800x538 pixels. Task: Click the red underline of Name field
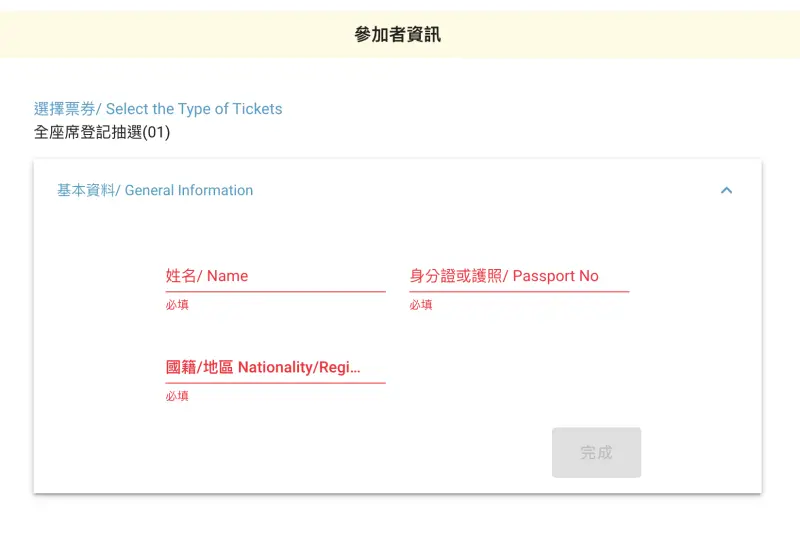276,291
